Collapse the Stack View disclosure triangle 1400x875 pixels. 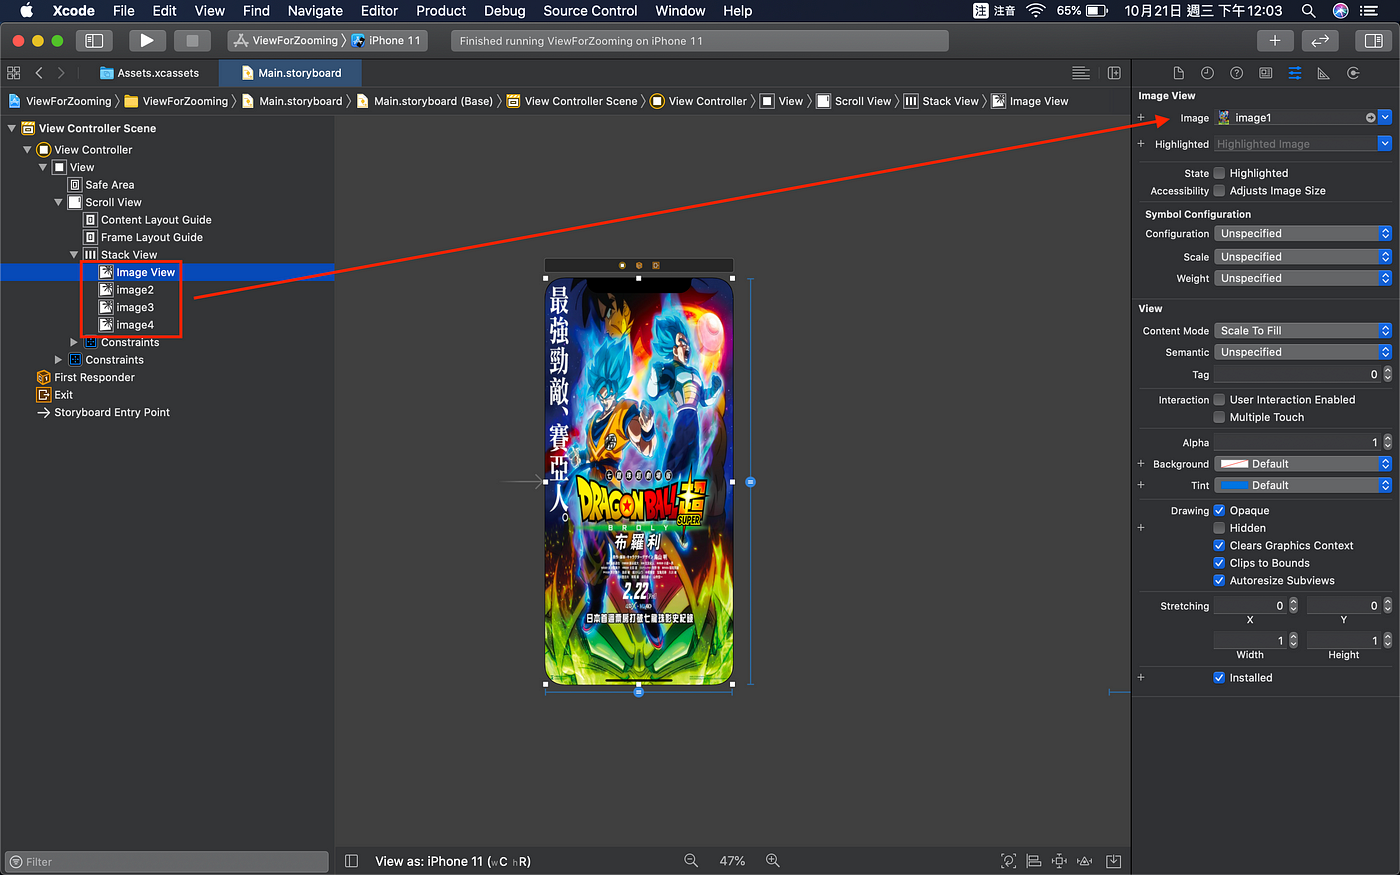pos(74,255)
